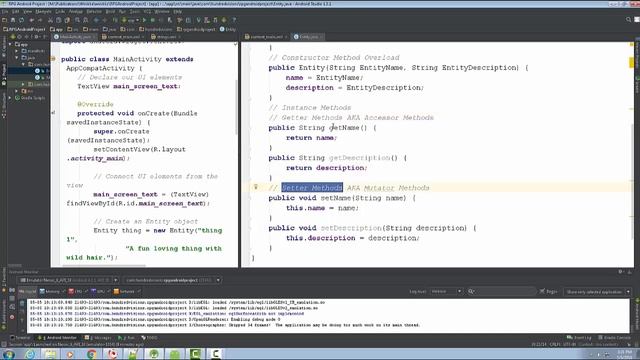The height and width of the screenshot is (360, 640).
Task: Click the highlighted 'Setter Methods' comment text
Action: pyautogui.click(x=312, y=188)
